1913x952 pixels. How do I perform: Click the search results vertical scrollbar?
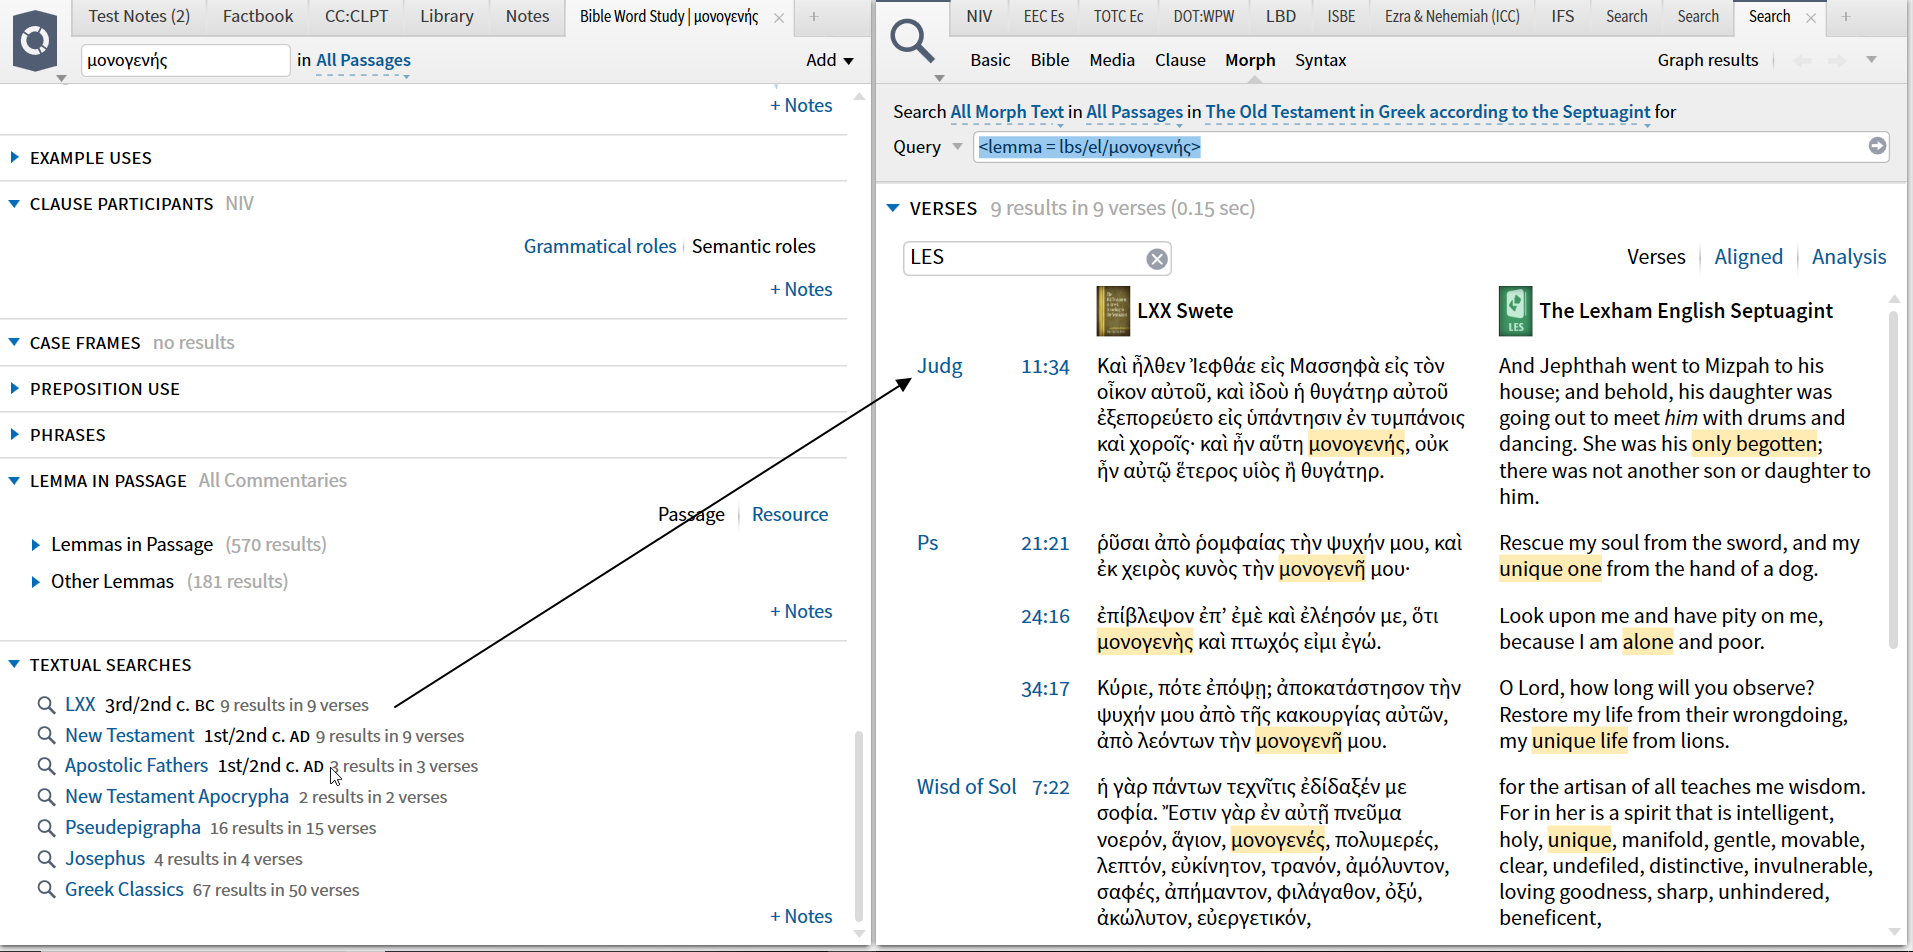coord(1893,480)
